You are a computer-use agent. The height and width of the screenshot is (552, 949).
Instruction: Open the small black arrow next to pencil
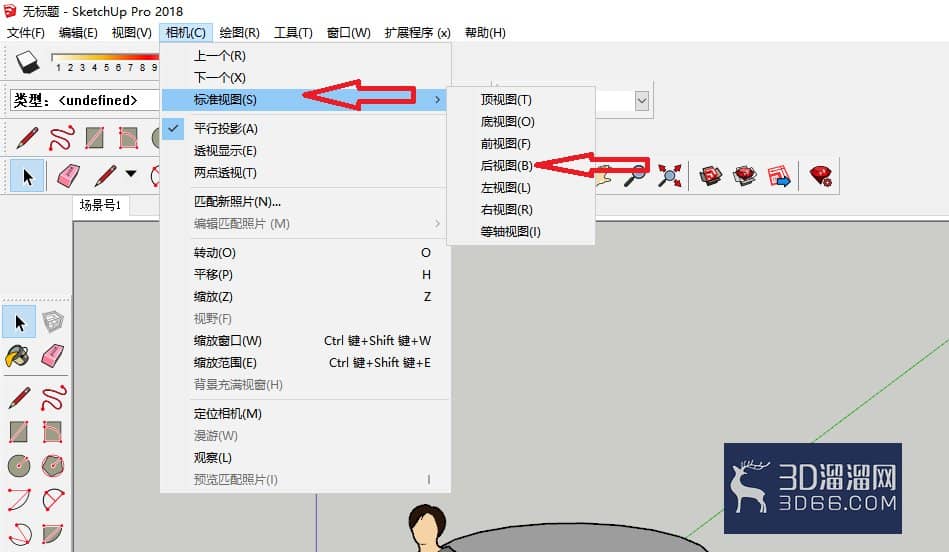(x=131, y=174)
